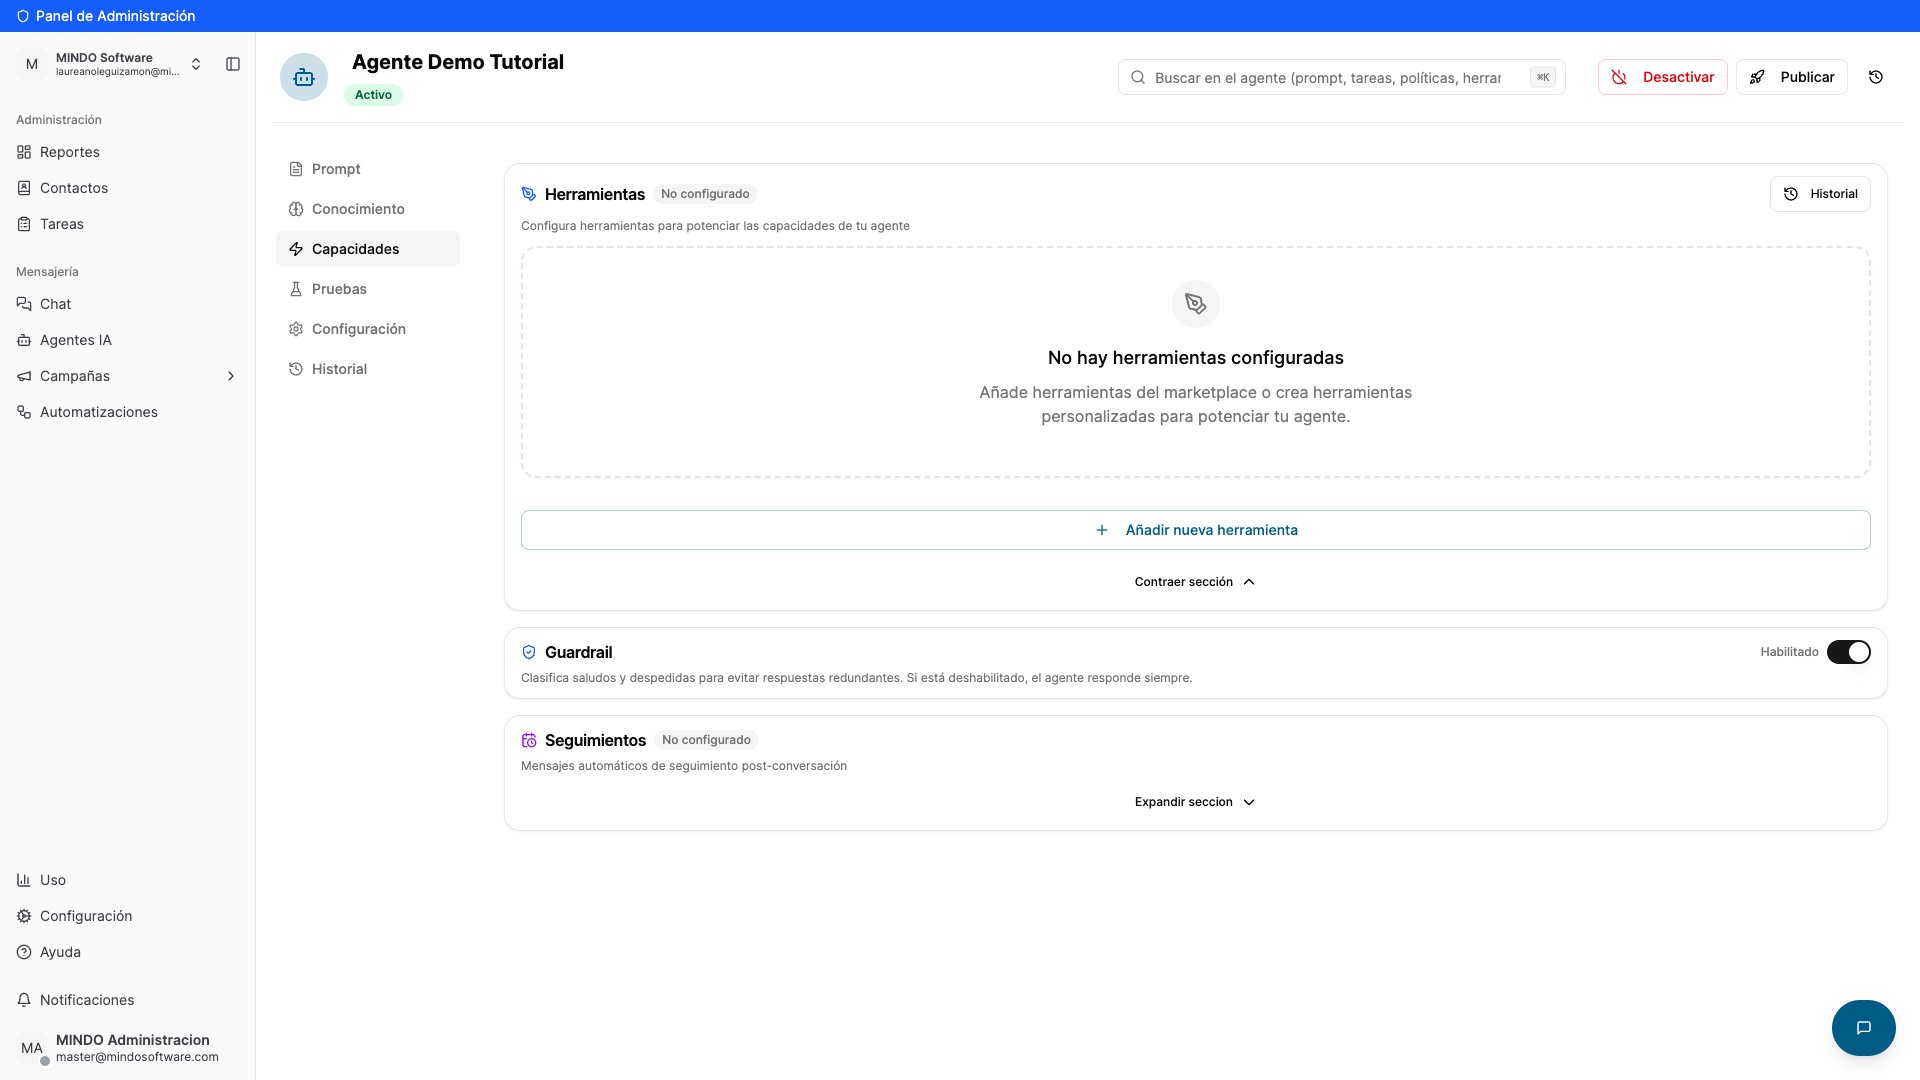Open the Ayuda page
Image resolution: width=1920 pixels, height=1080 pixels.
point(128,952)
